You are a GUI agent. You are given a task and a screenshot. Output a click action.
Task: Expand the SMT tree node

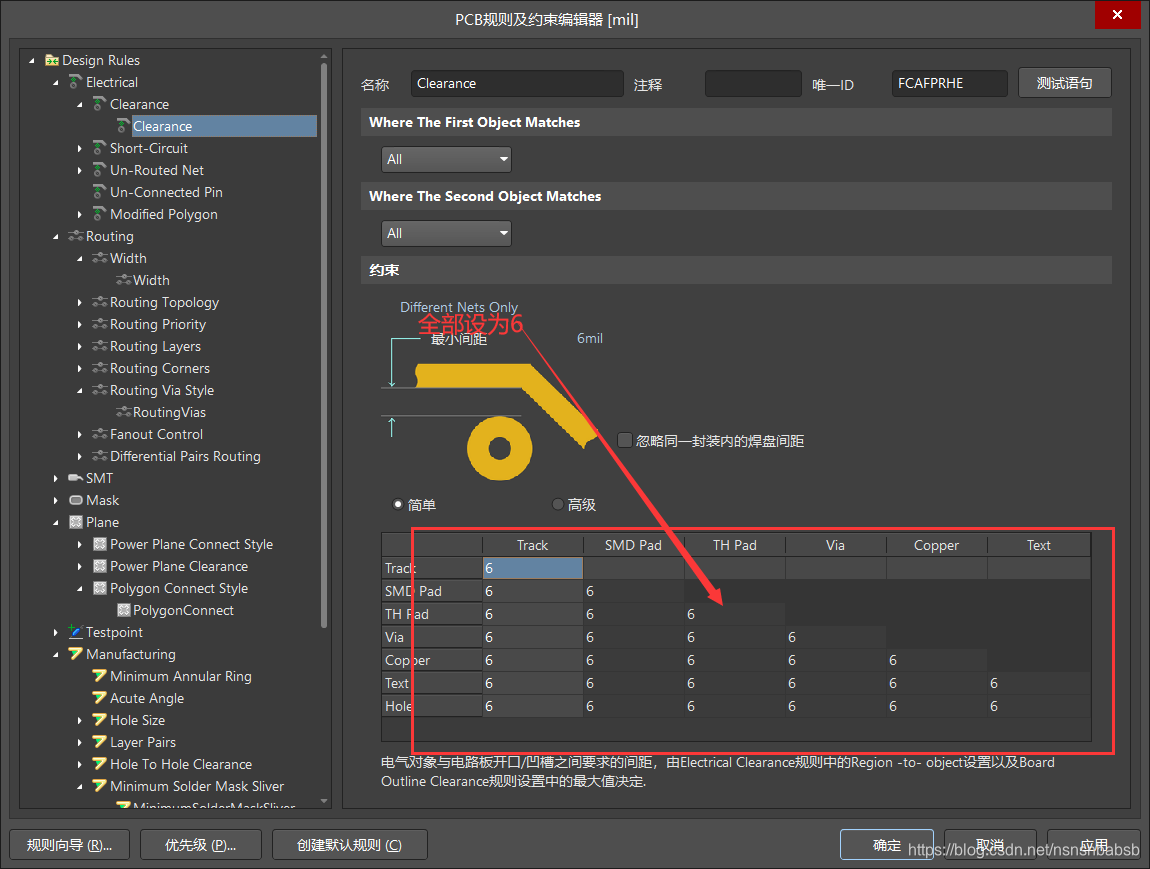[56, 478]
